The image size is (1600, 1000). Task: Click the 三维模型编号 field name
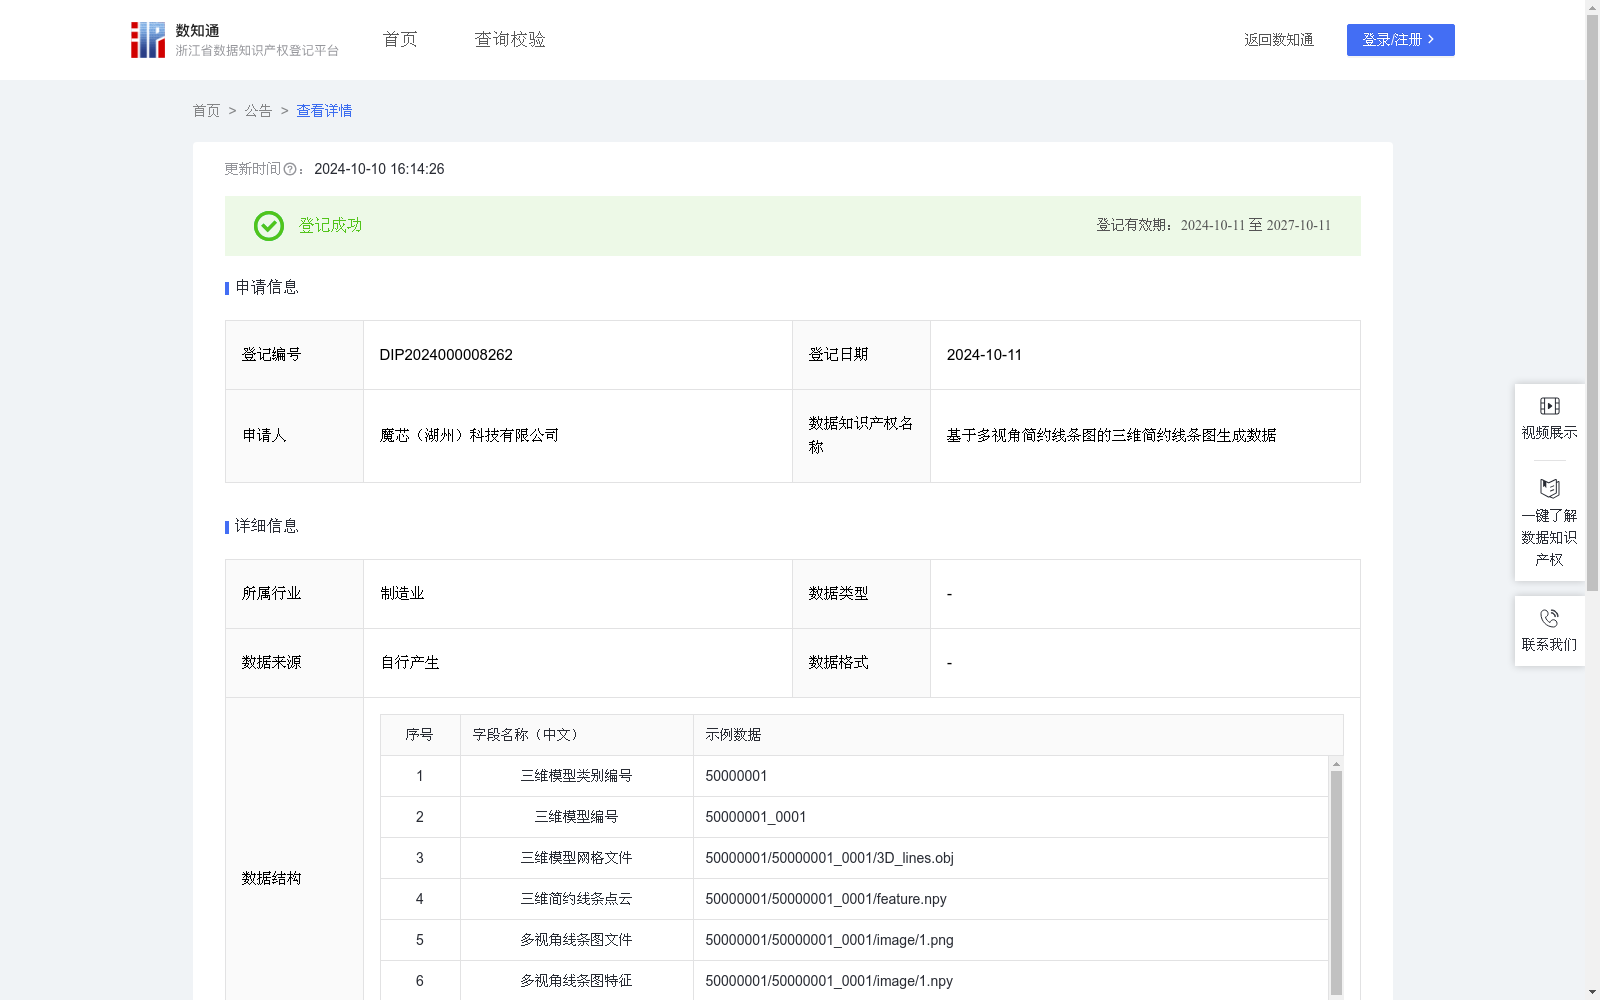click(x=576, y=817)
